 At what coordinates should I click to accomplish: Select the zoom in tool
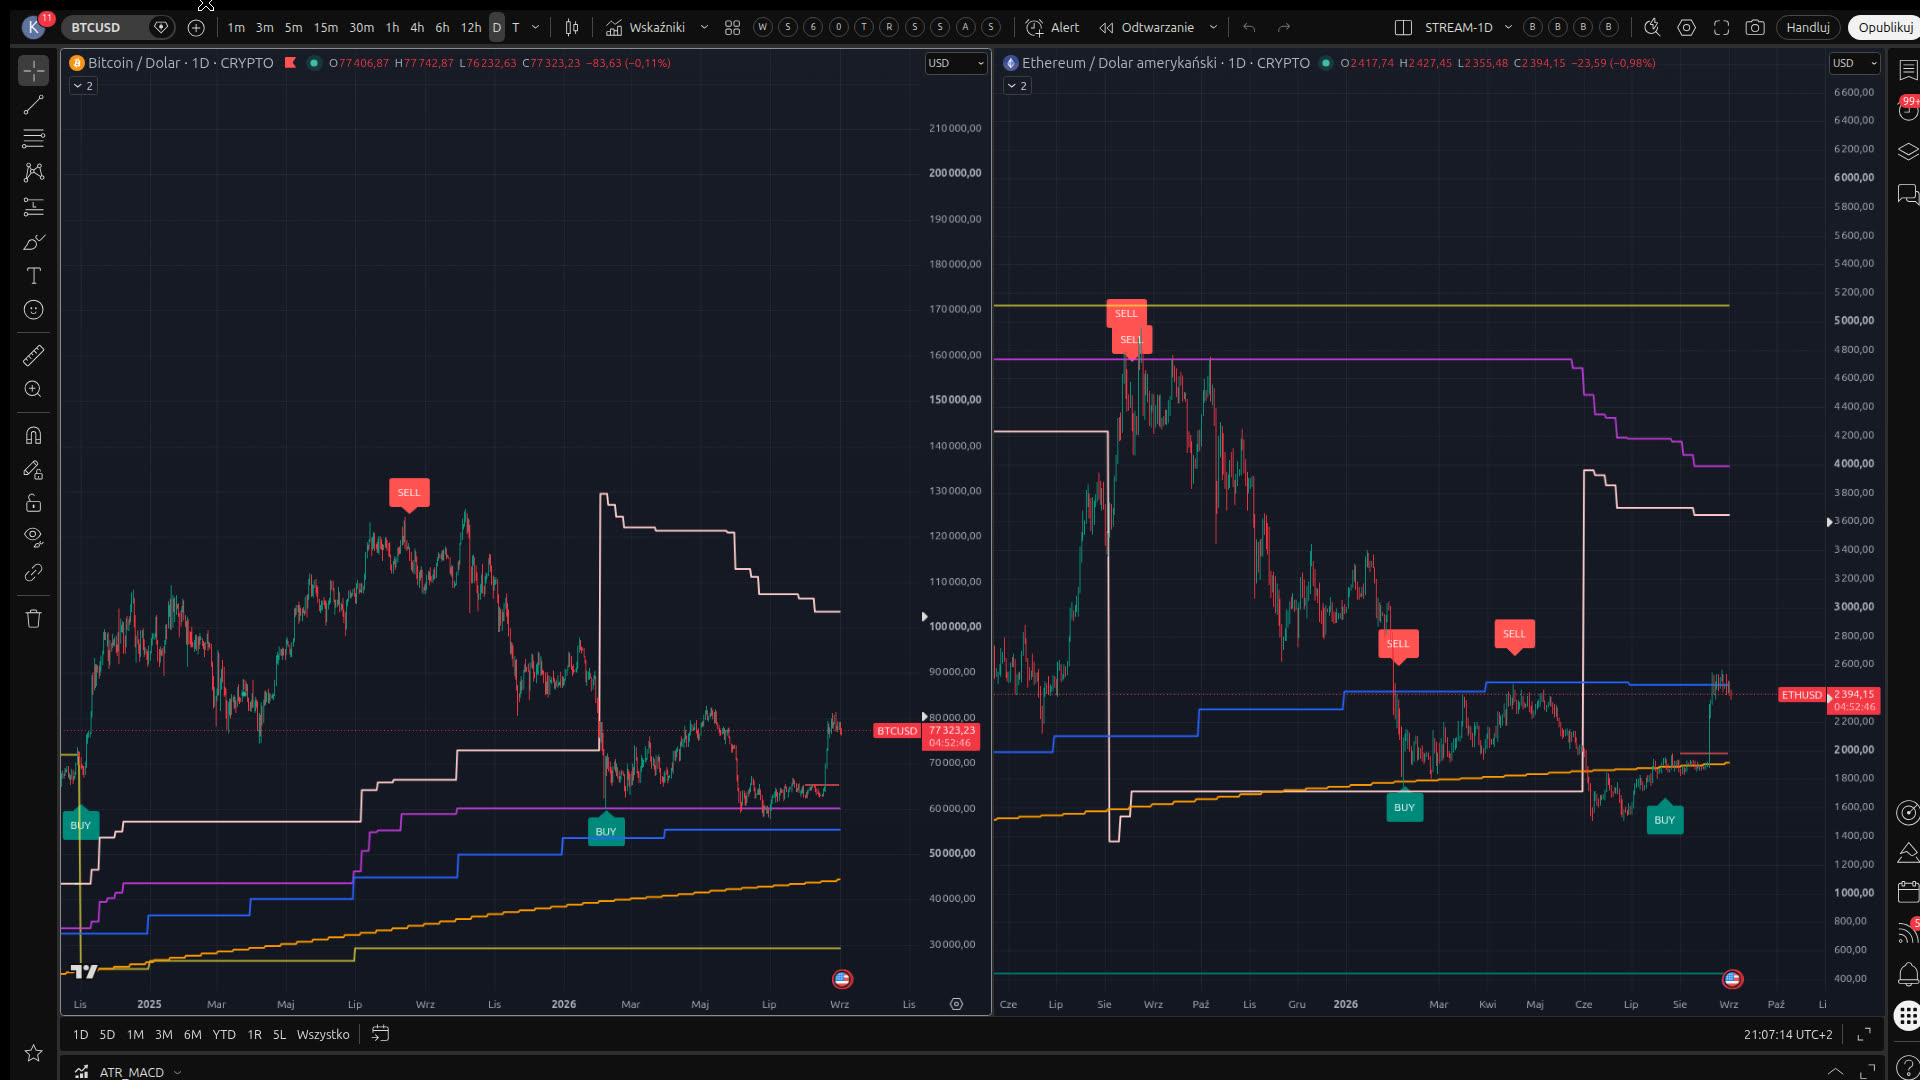coord(33,389)
